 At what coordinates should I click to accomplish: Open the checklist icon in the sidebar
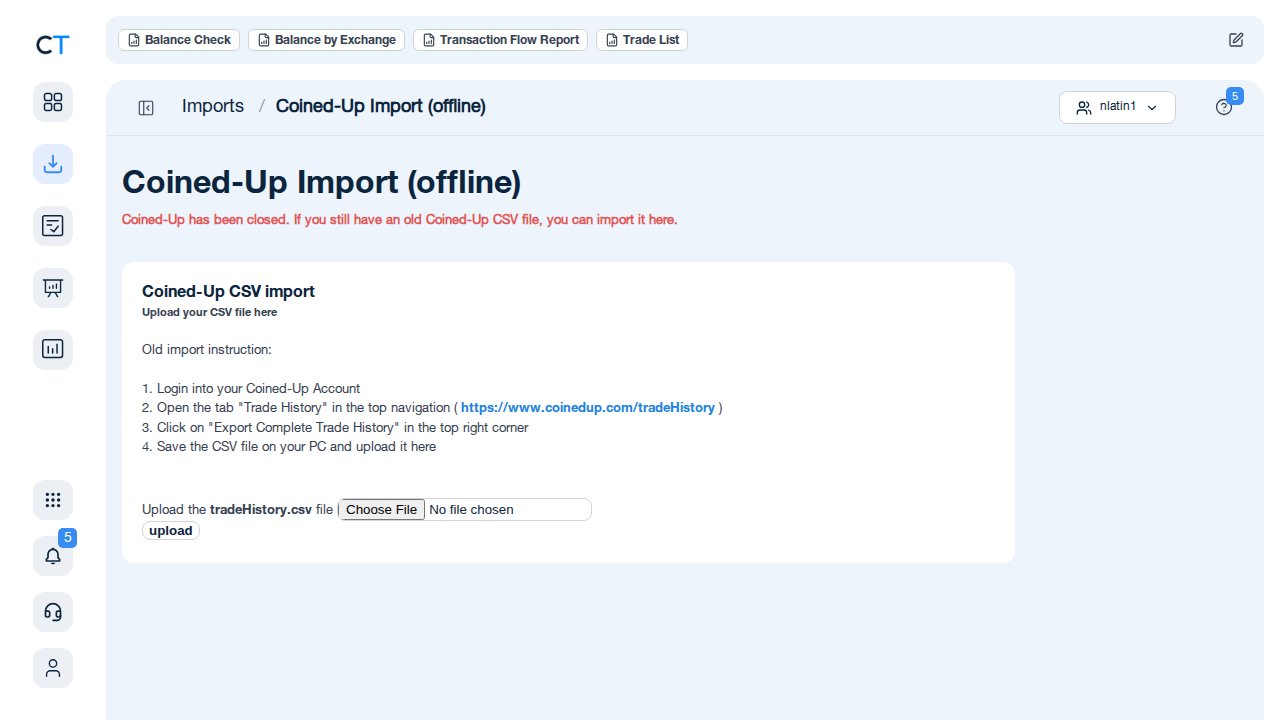[53, 226]
